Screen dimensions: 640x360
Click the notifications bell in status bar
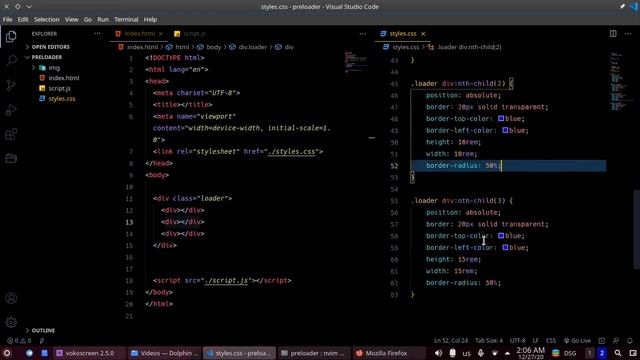coord(630,340)
